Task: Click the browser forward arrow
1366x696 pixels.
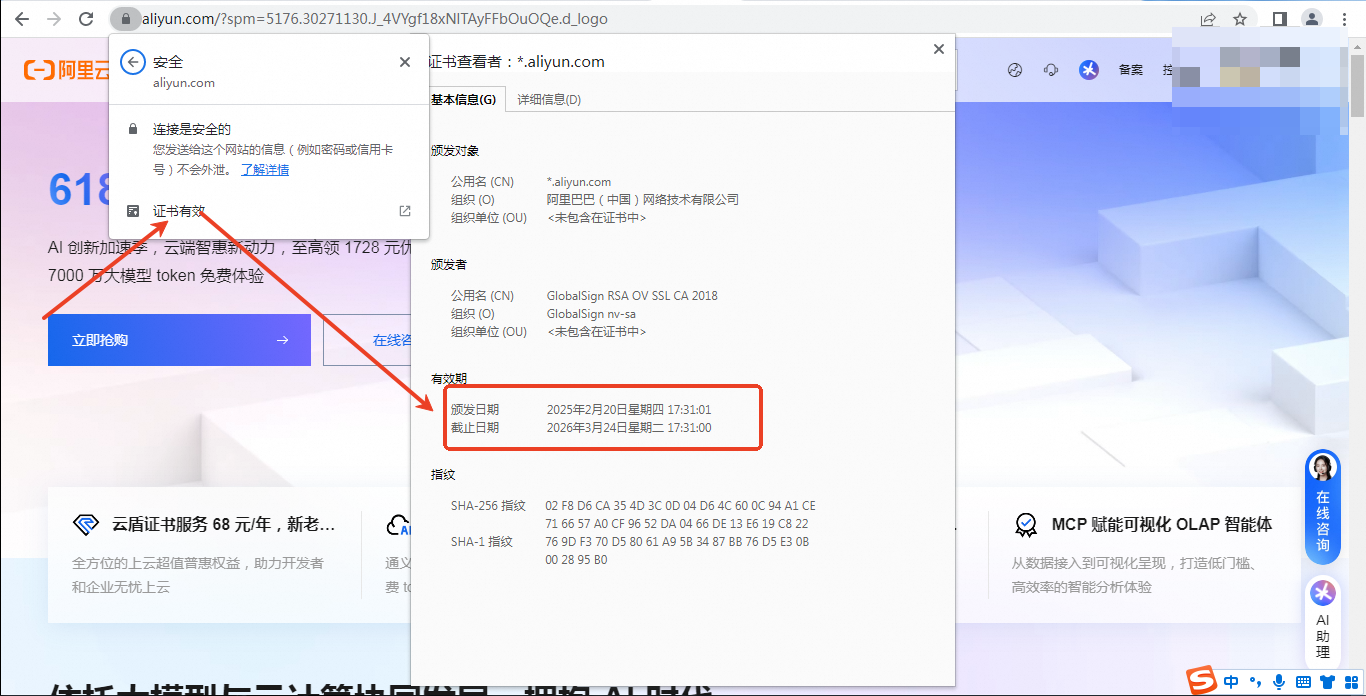Action: [x=54, y=19]
